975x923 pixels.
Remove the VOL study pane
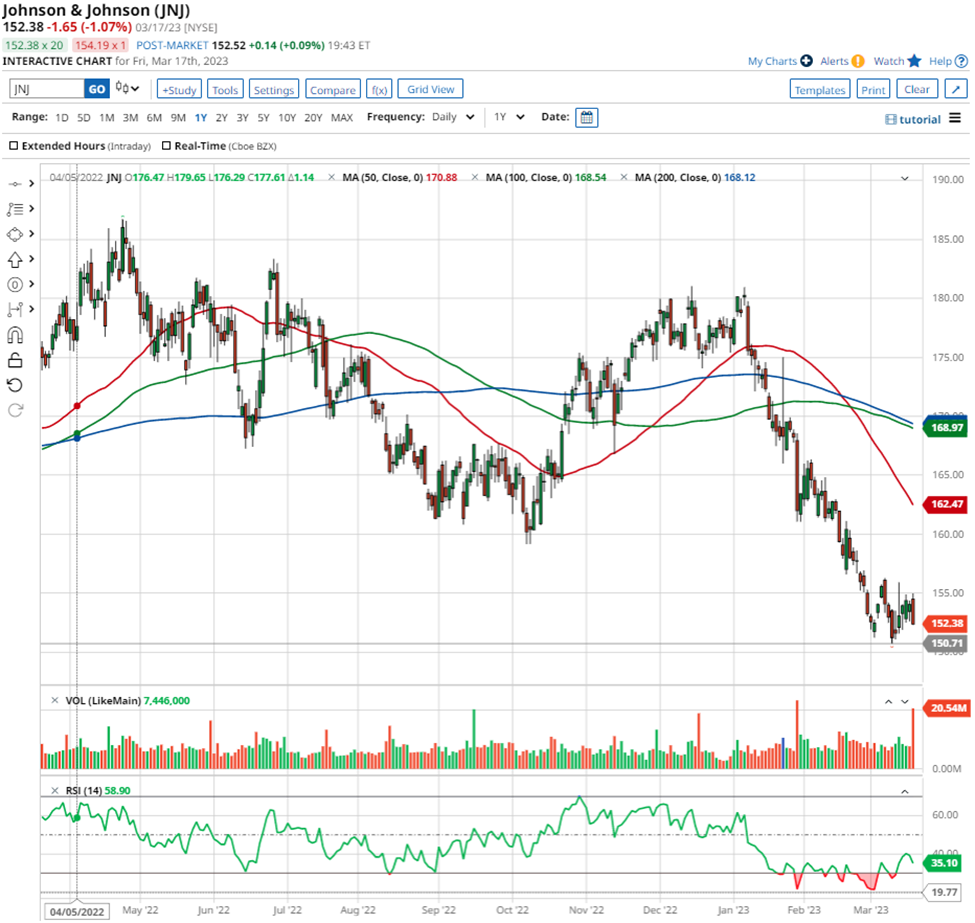pyautogui.click(x=55, y=700)
